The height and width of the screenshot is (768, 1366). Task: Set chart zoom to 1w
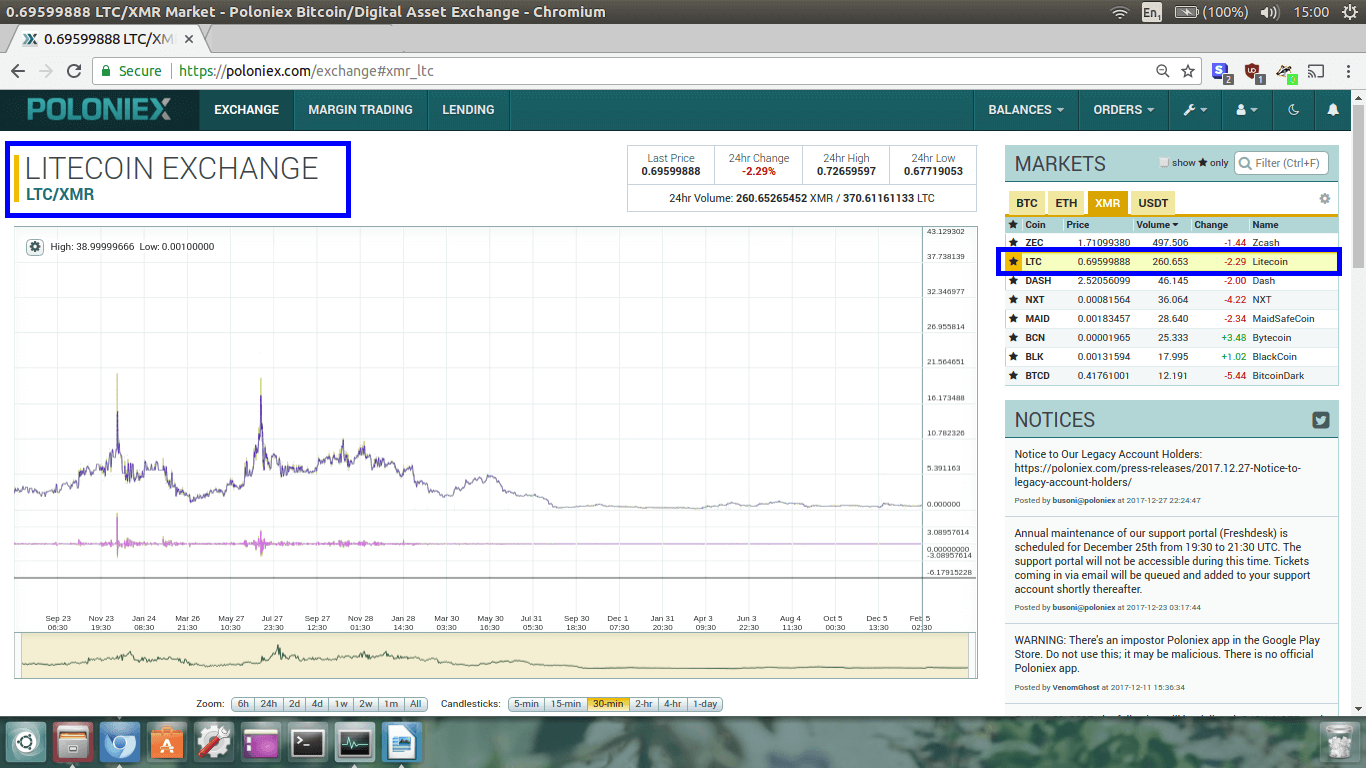[341, 704]
